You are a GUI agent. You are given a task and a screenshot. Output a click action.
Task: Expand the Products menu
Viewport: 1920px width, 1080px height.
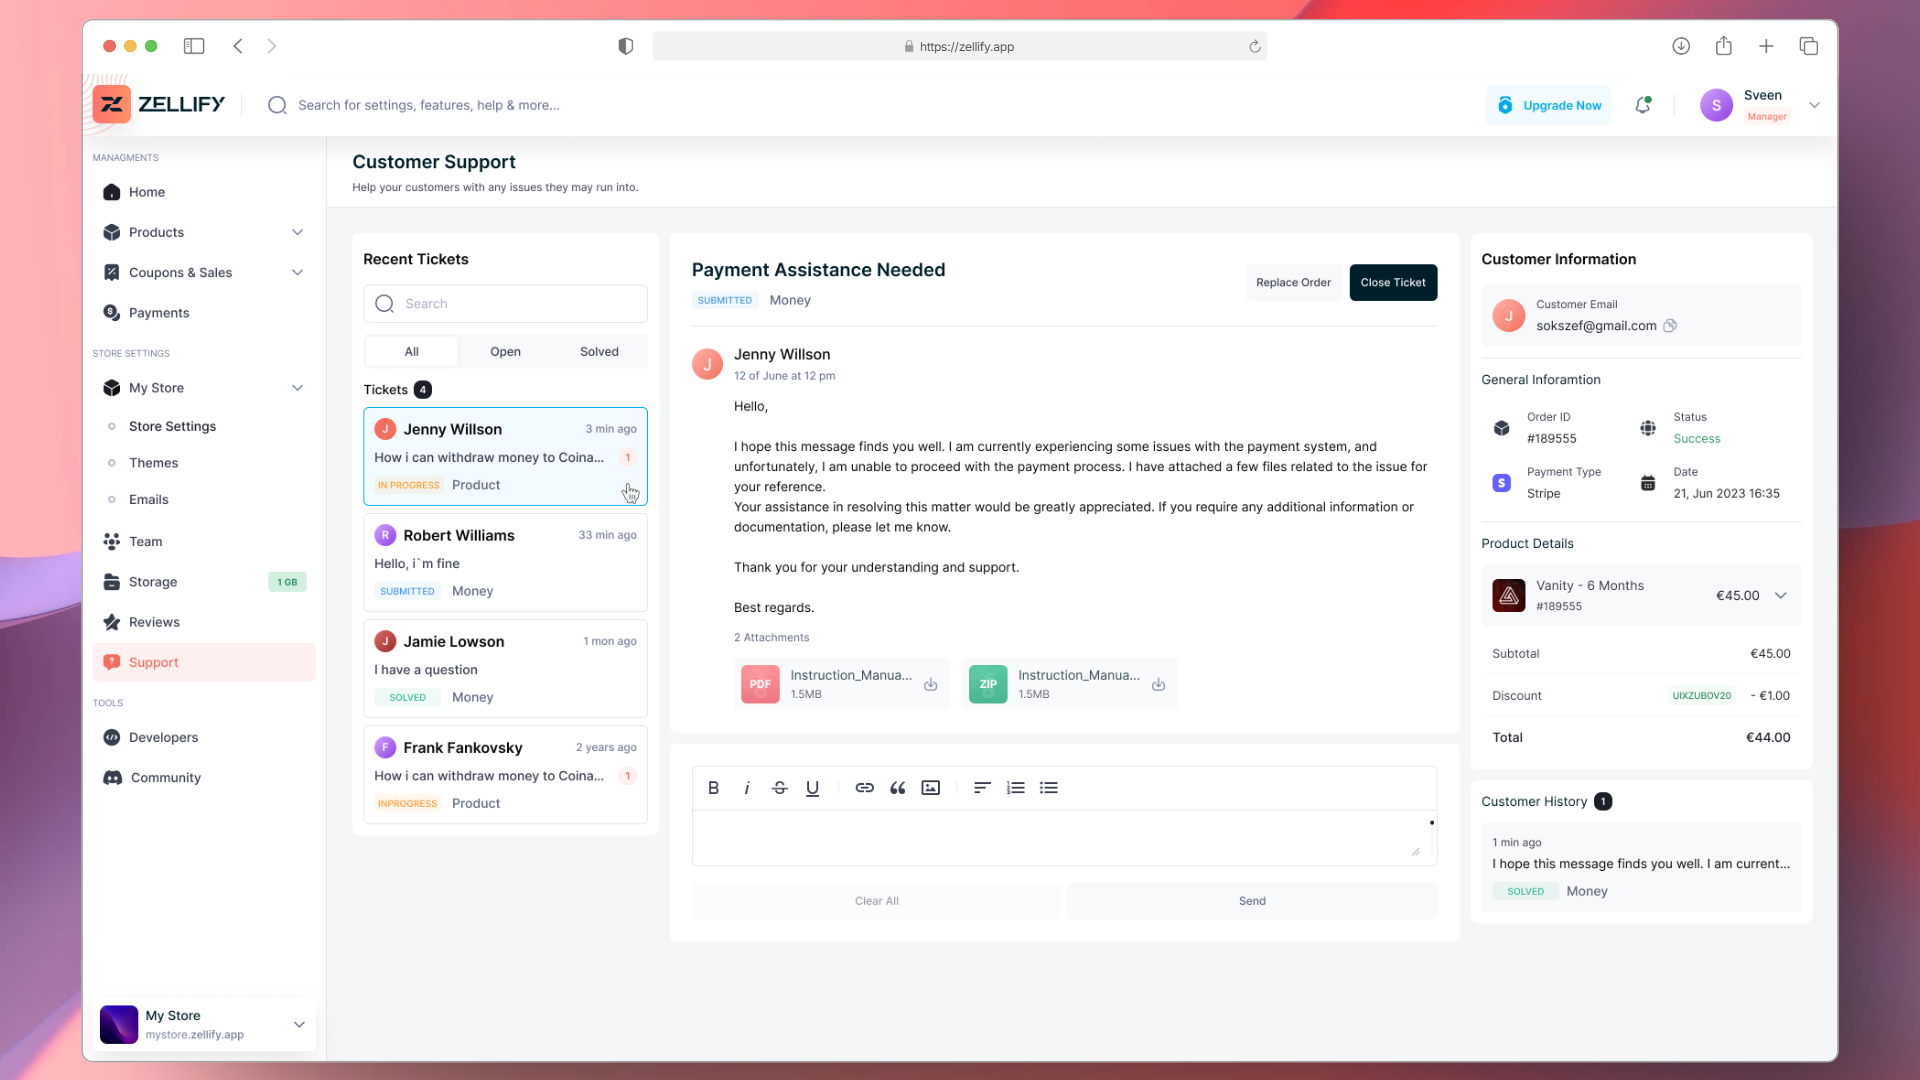click(297, 232)
